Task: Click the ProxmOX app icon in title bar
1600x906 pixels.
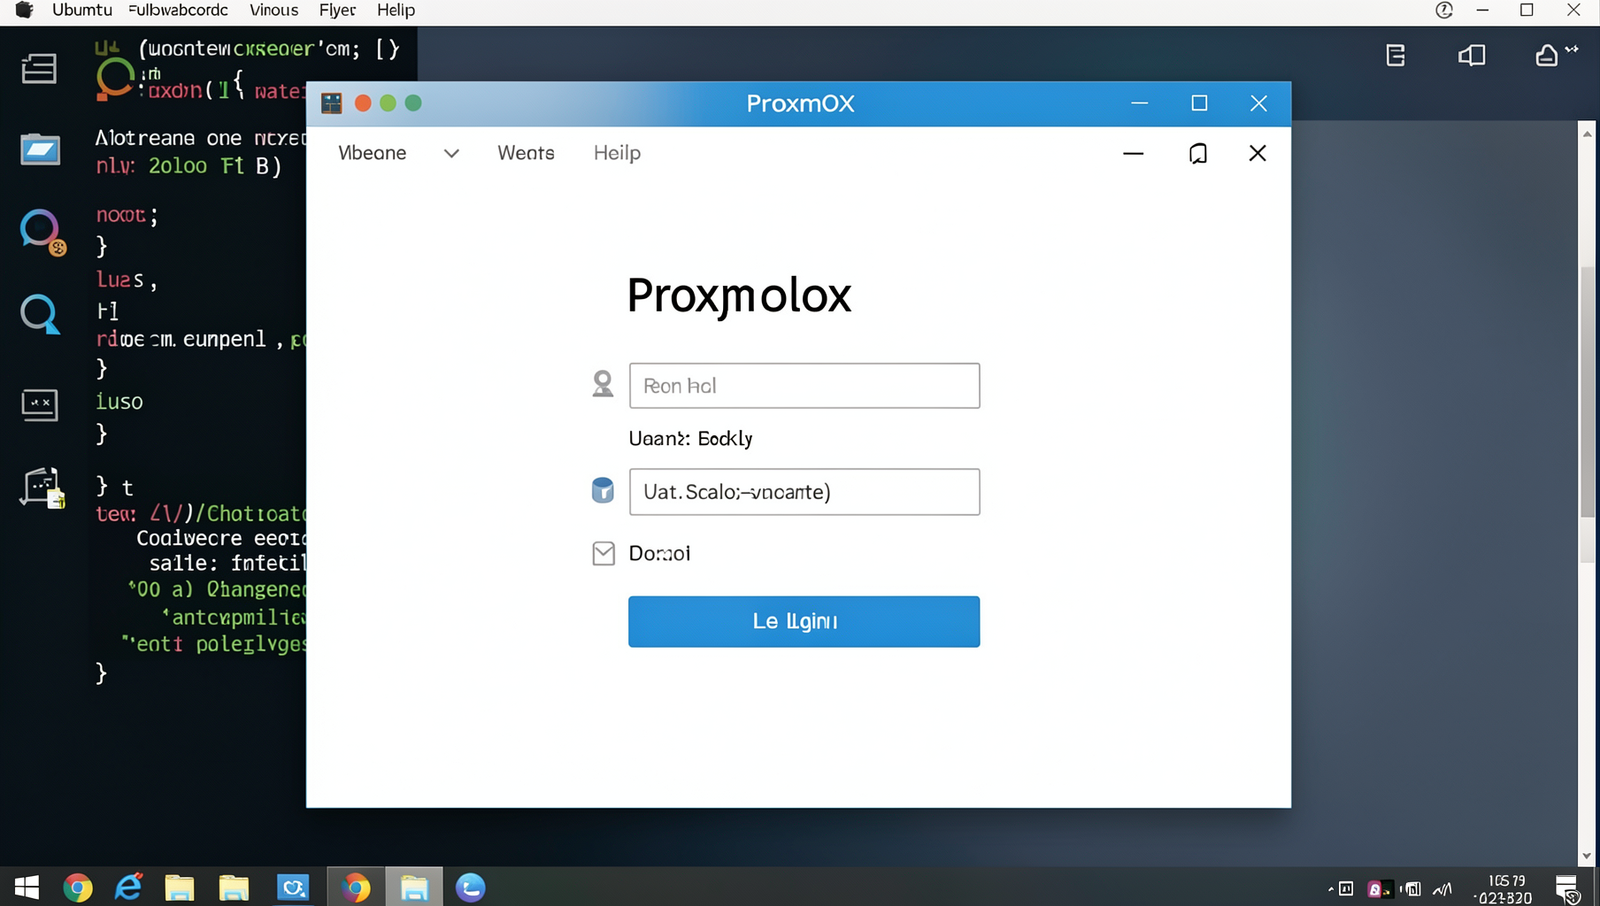Action: point(332,103)
